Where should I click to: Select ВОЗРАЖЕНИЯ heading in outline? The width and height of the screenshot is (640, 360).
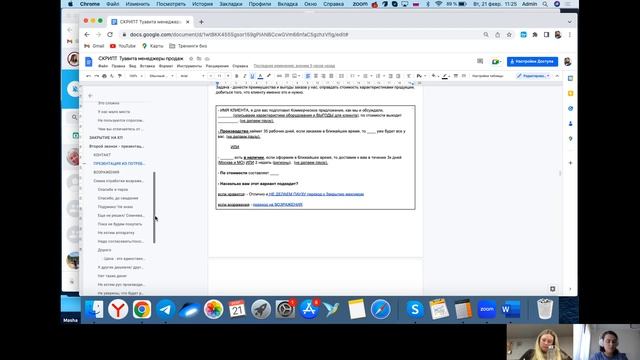pos(107,172)
